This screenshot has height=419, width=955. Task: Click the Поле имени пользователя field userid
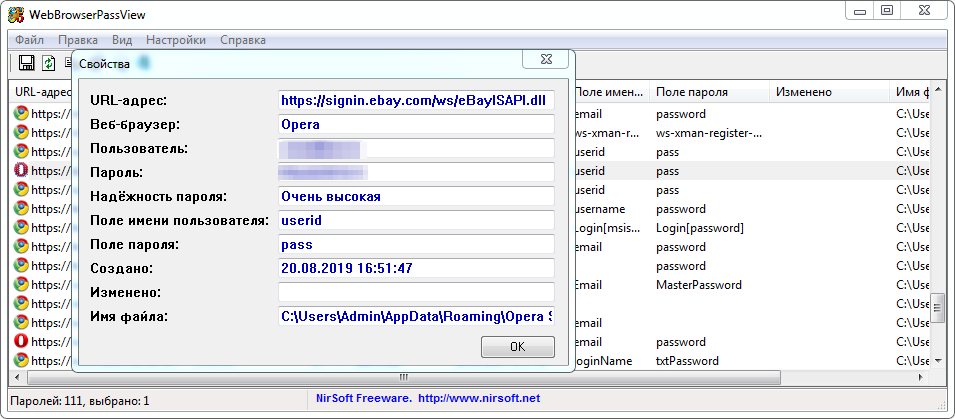coord(417,220)
